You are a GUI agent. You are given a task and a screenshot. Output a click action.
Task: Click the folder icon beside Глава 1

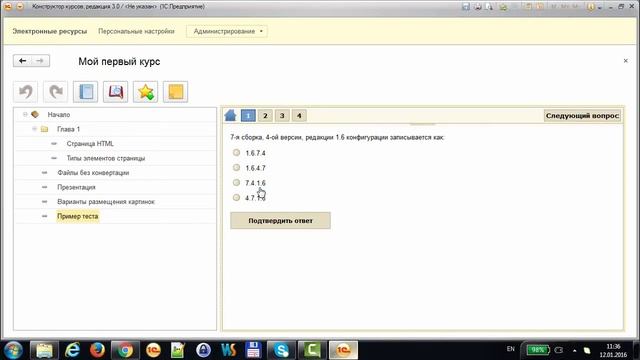(x=44, y=129)
